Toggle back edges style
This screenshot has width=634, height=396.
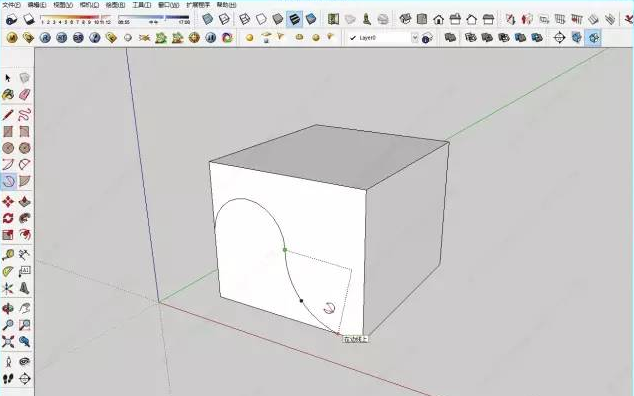(x=224, y=19)
